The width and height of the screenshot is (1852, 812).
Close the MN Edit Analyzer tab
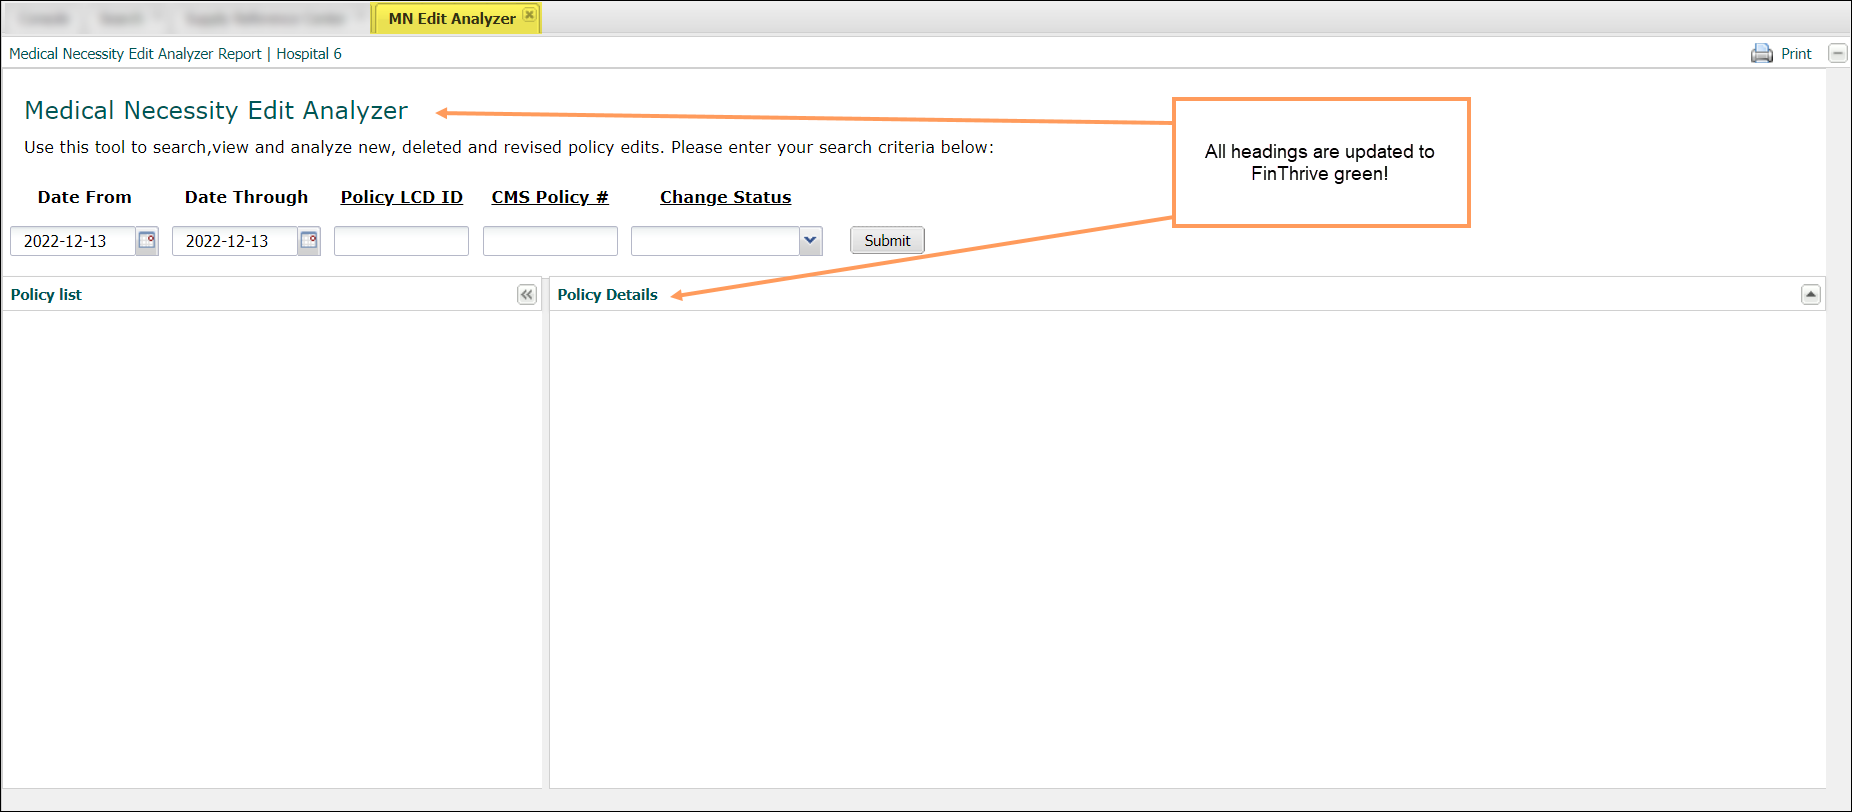[x=530, y=15]
